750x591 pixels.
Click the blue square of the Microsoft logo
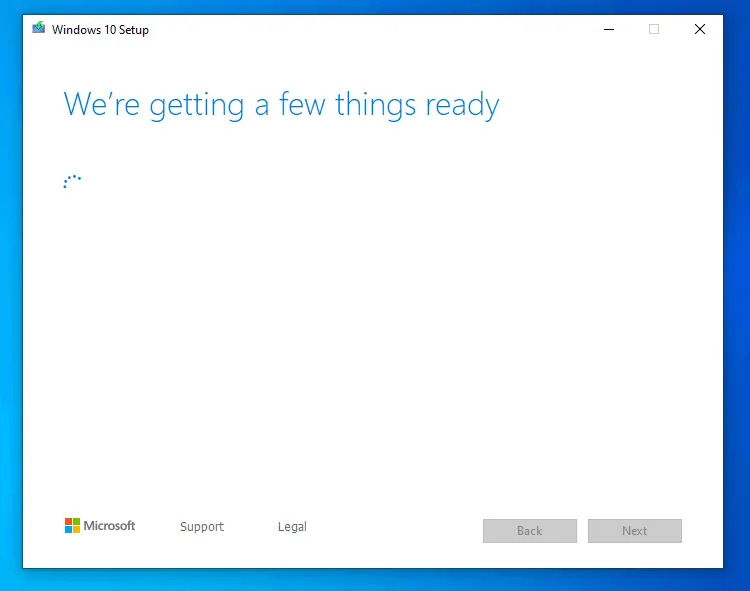tap(69, 529)
